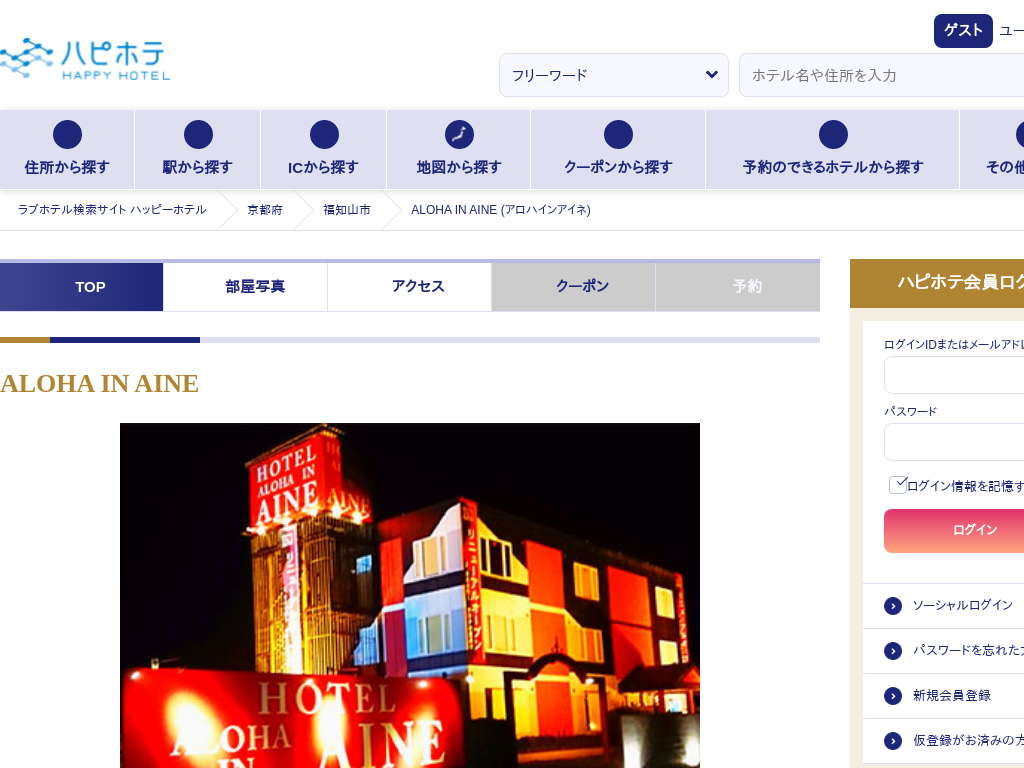The width and height of the screenshot is (1024, 768).
Task: Click the circle icon above ICから探す
Action: (x=324, y=135)
